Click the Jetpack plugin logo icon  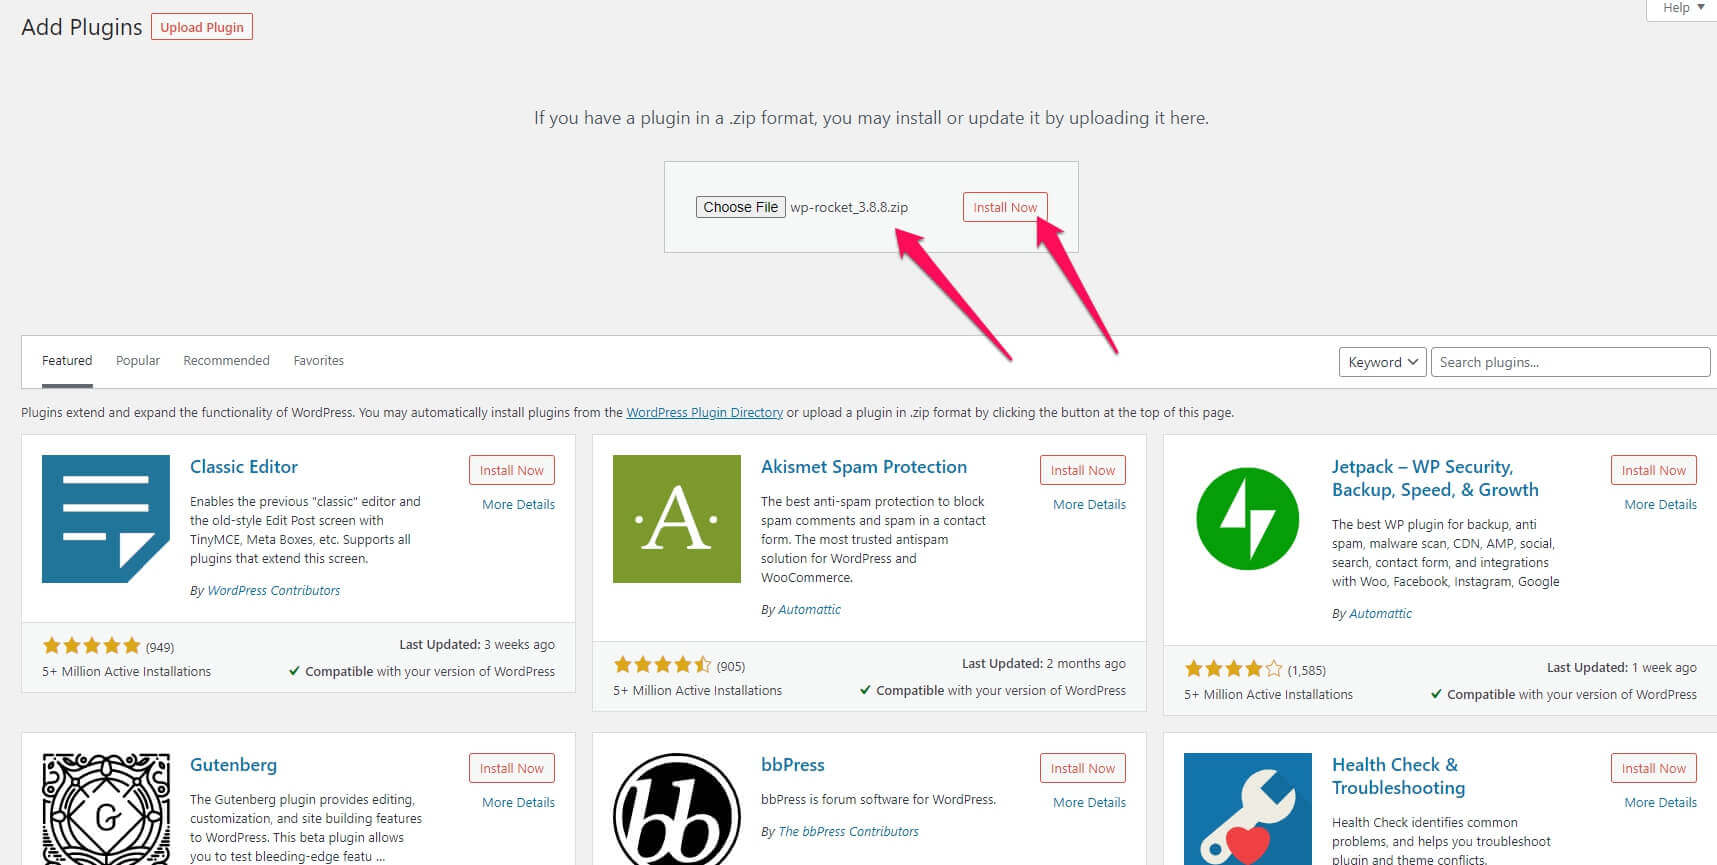click(x=1248, y=519)
